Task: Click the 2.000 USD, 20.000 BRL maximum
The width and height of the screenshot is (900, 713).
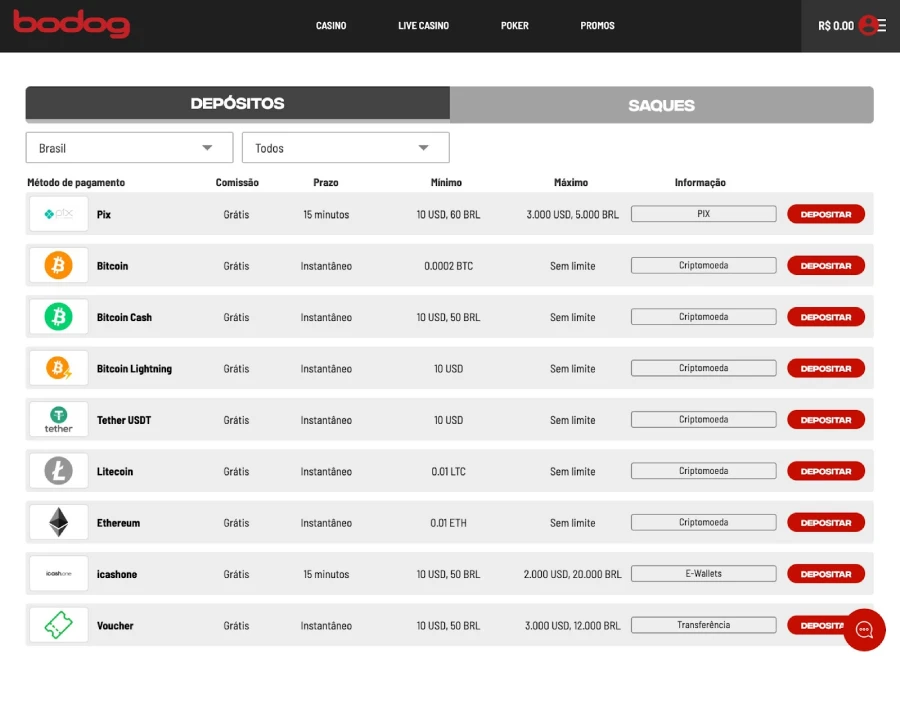Action: coord(573,574)
